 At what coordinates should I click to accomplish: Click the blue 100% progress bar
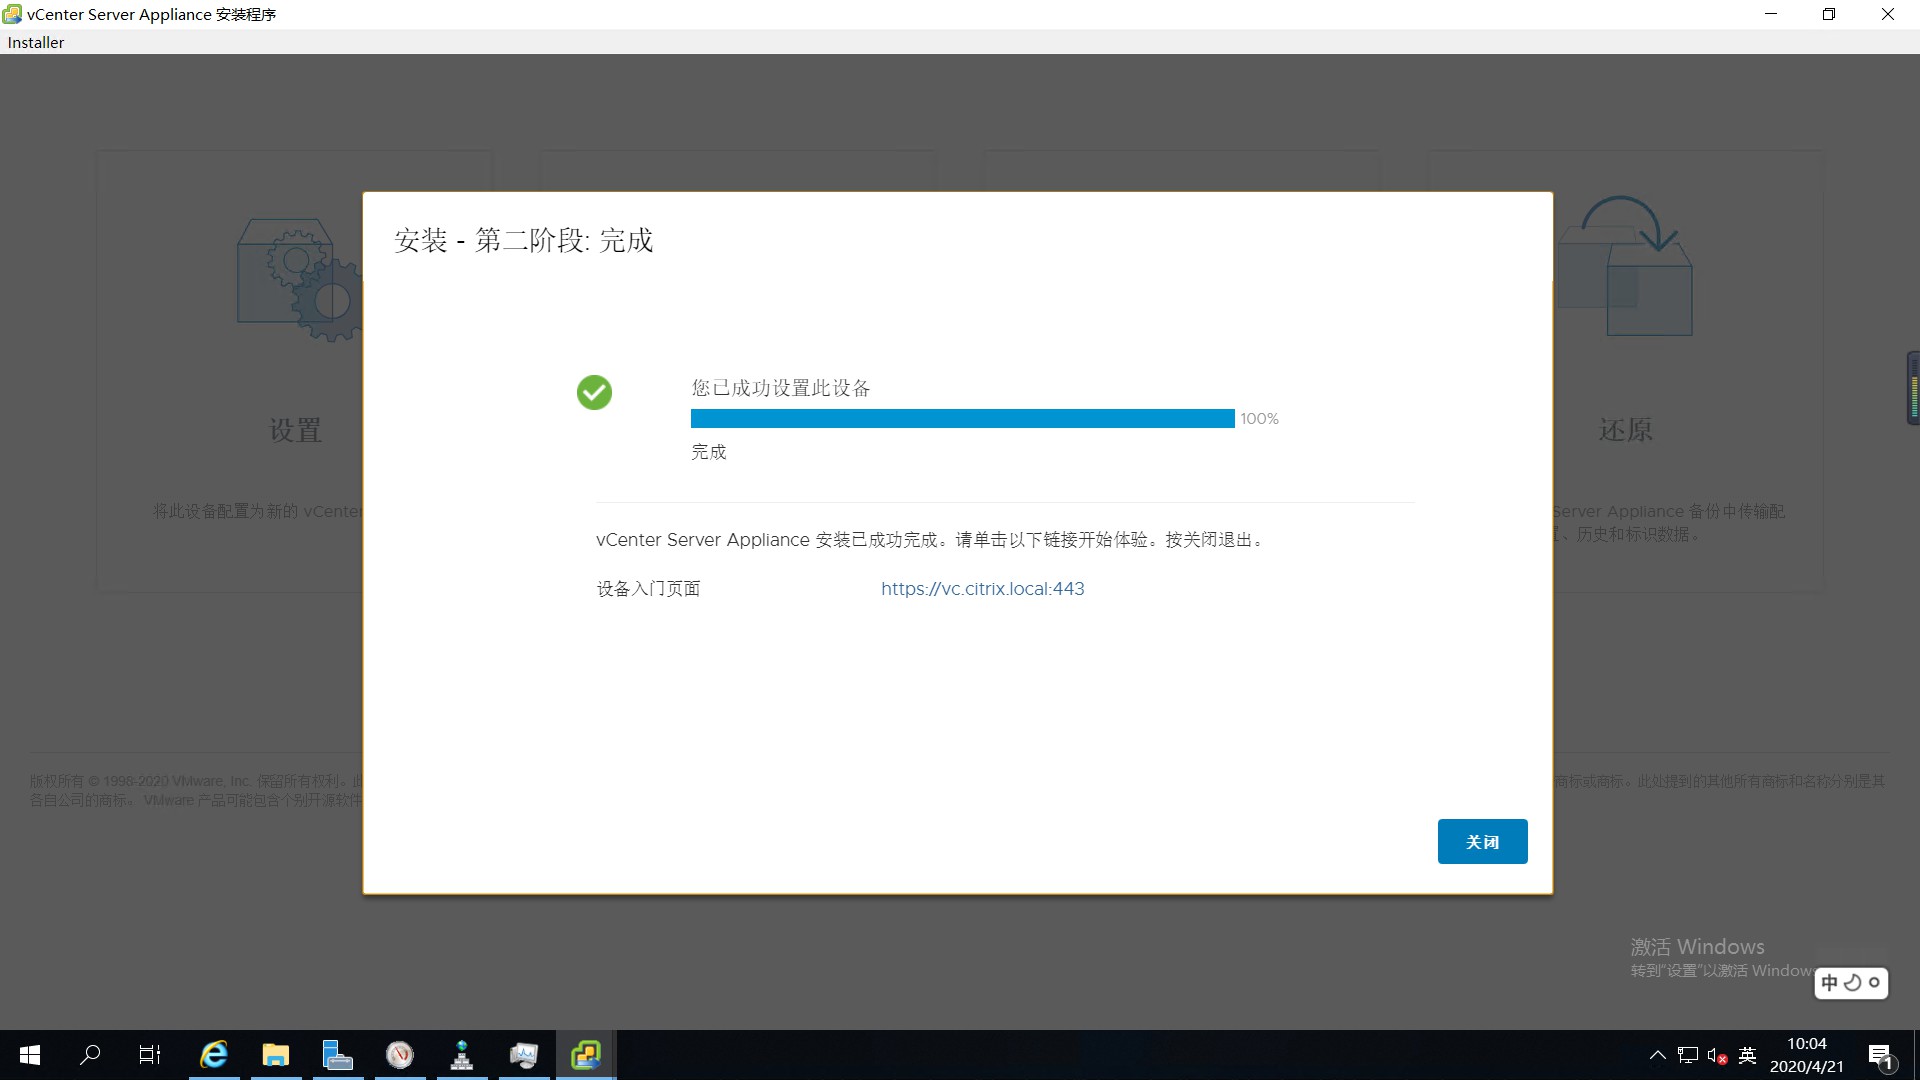962,418
